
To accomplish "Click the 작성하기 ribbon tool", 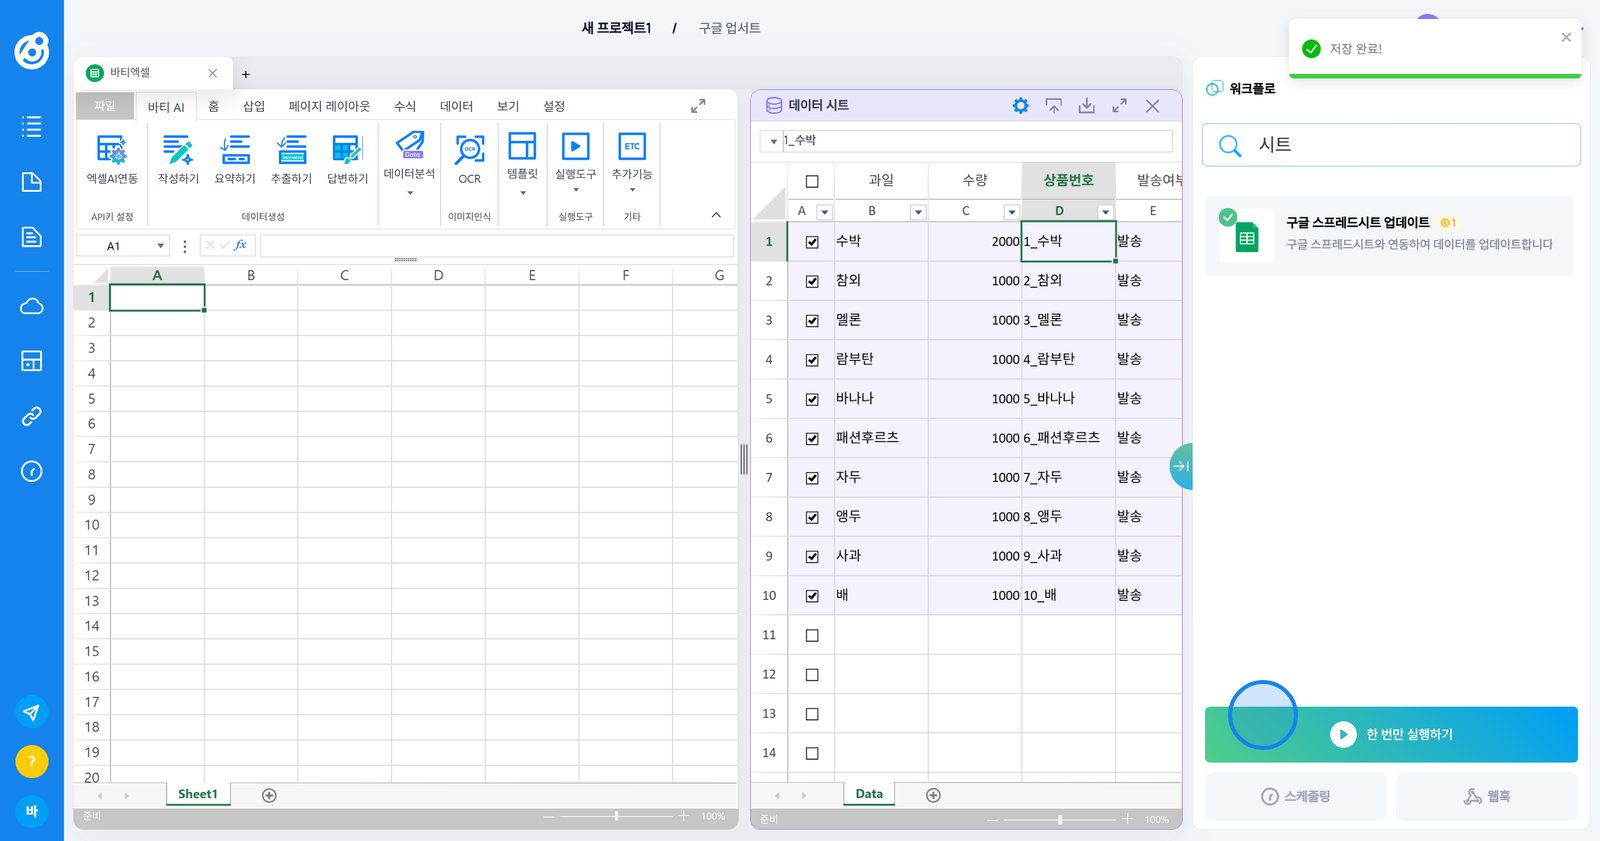I will (x=178, y=159).
